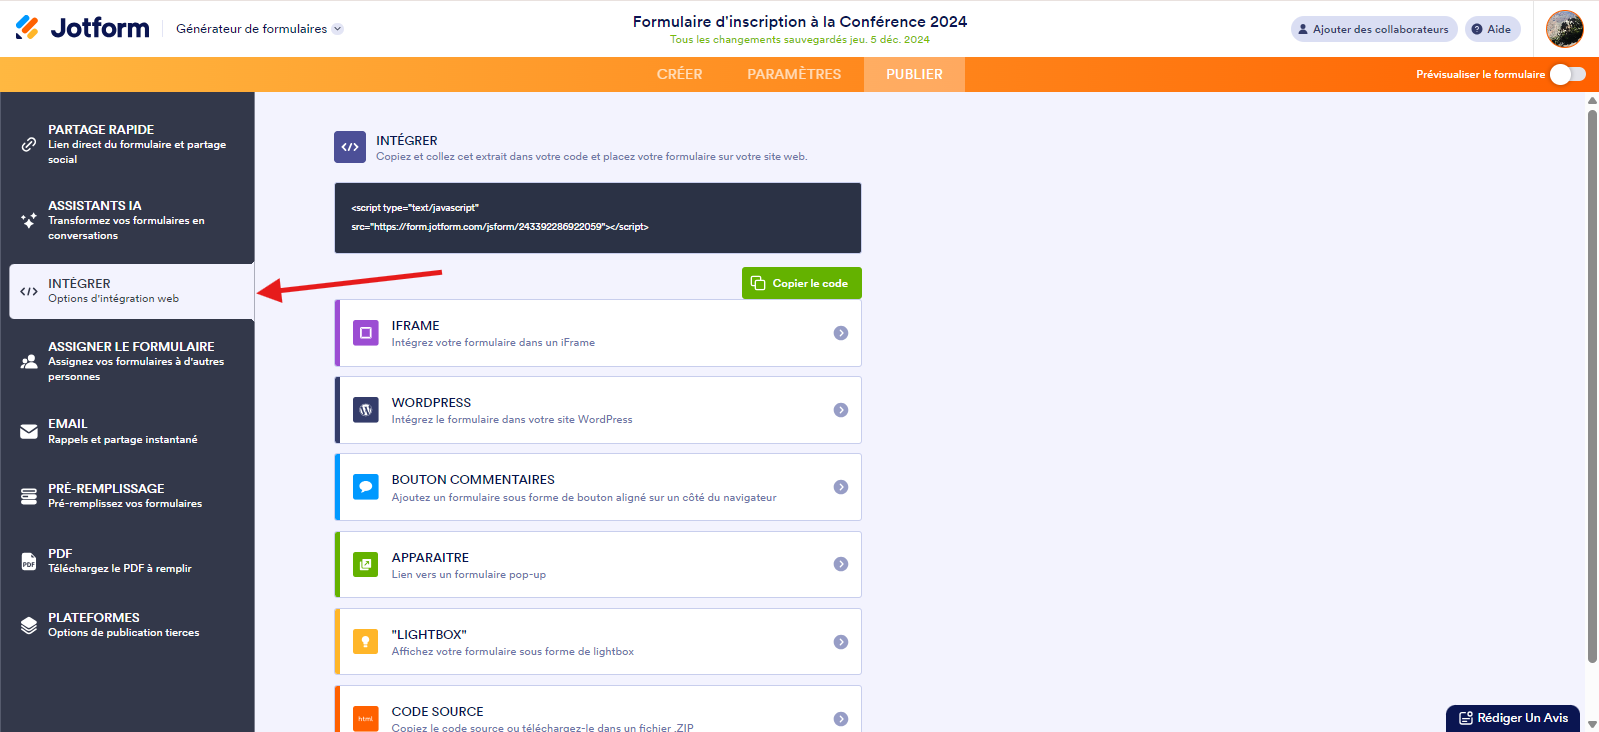The width and height of the screenshot is (1599, 732).
Task: Open the Aide help button
Action: pos(1492,29)
